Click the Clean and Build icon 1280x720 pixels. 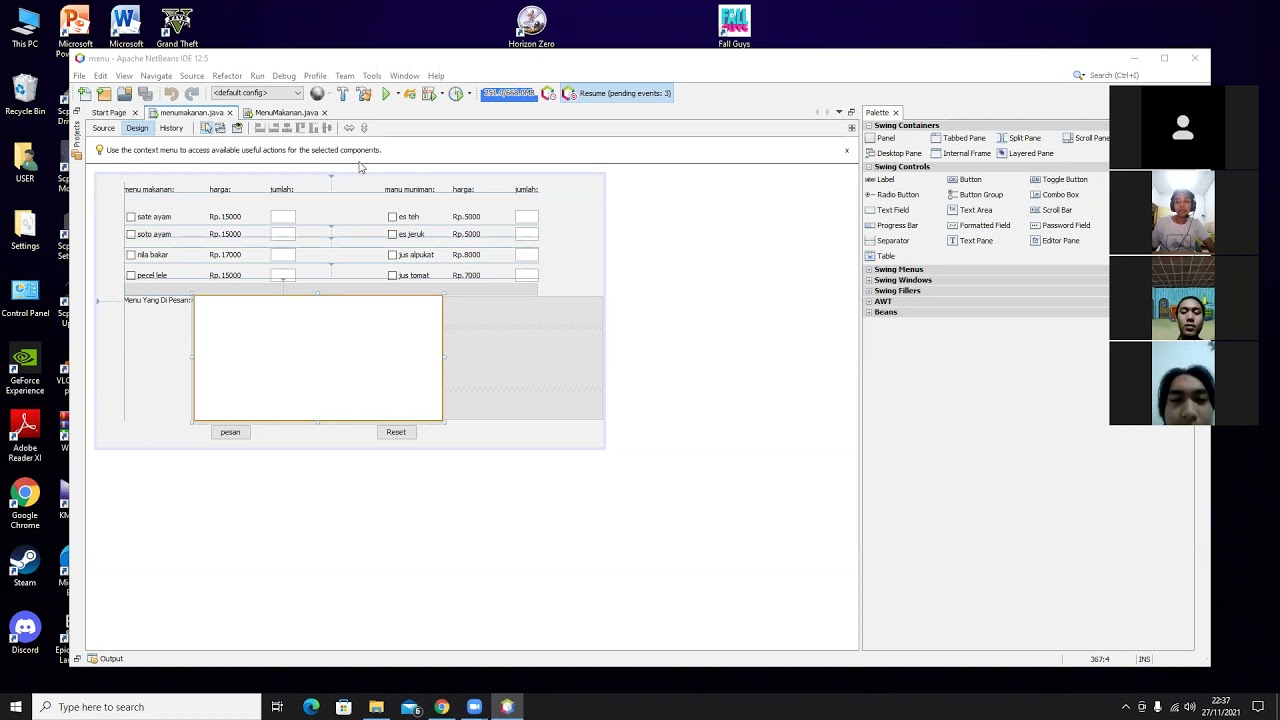click(364, 93)
